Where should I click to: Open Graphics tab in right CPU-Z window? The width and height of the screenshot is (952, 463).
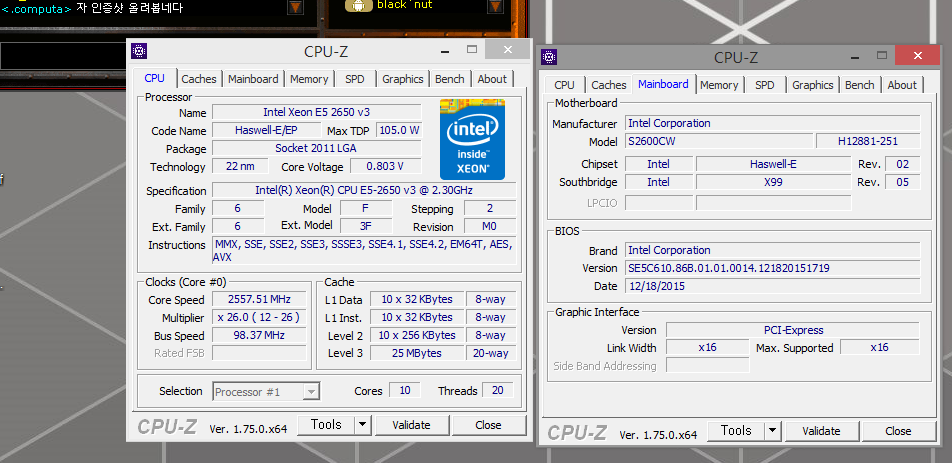(812, 85)
